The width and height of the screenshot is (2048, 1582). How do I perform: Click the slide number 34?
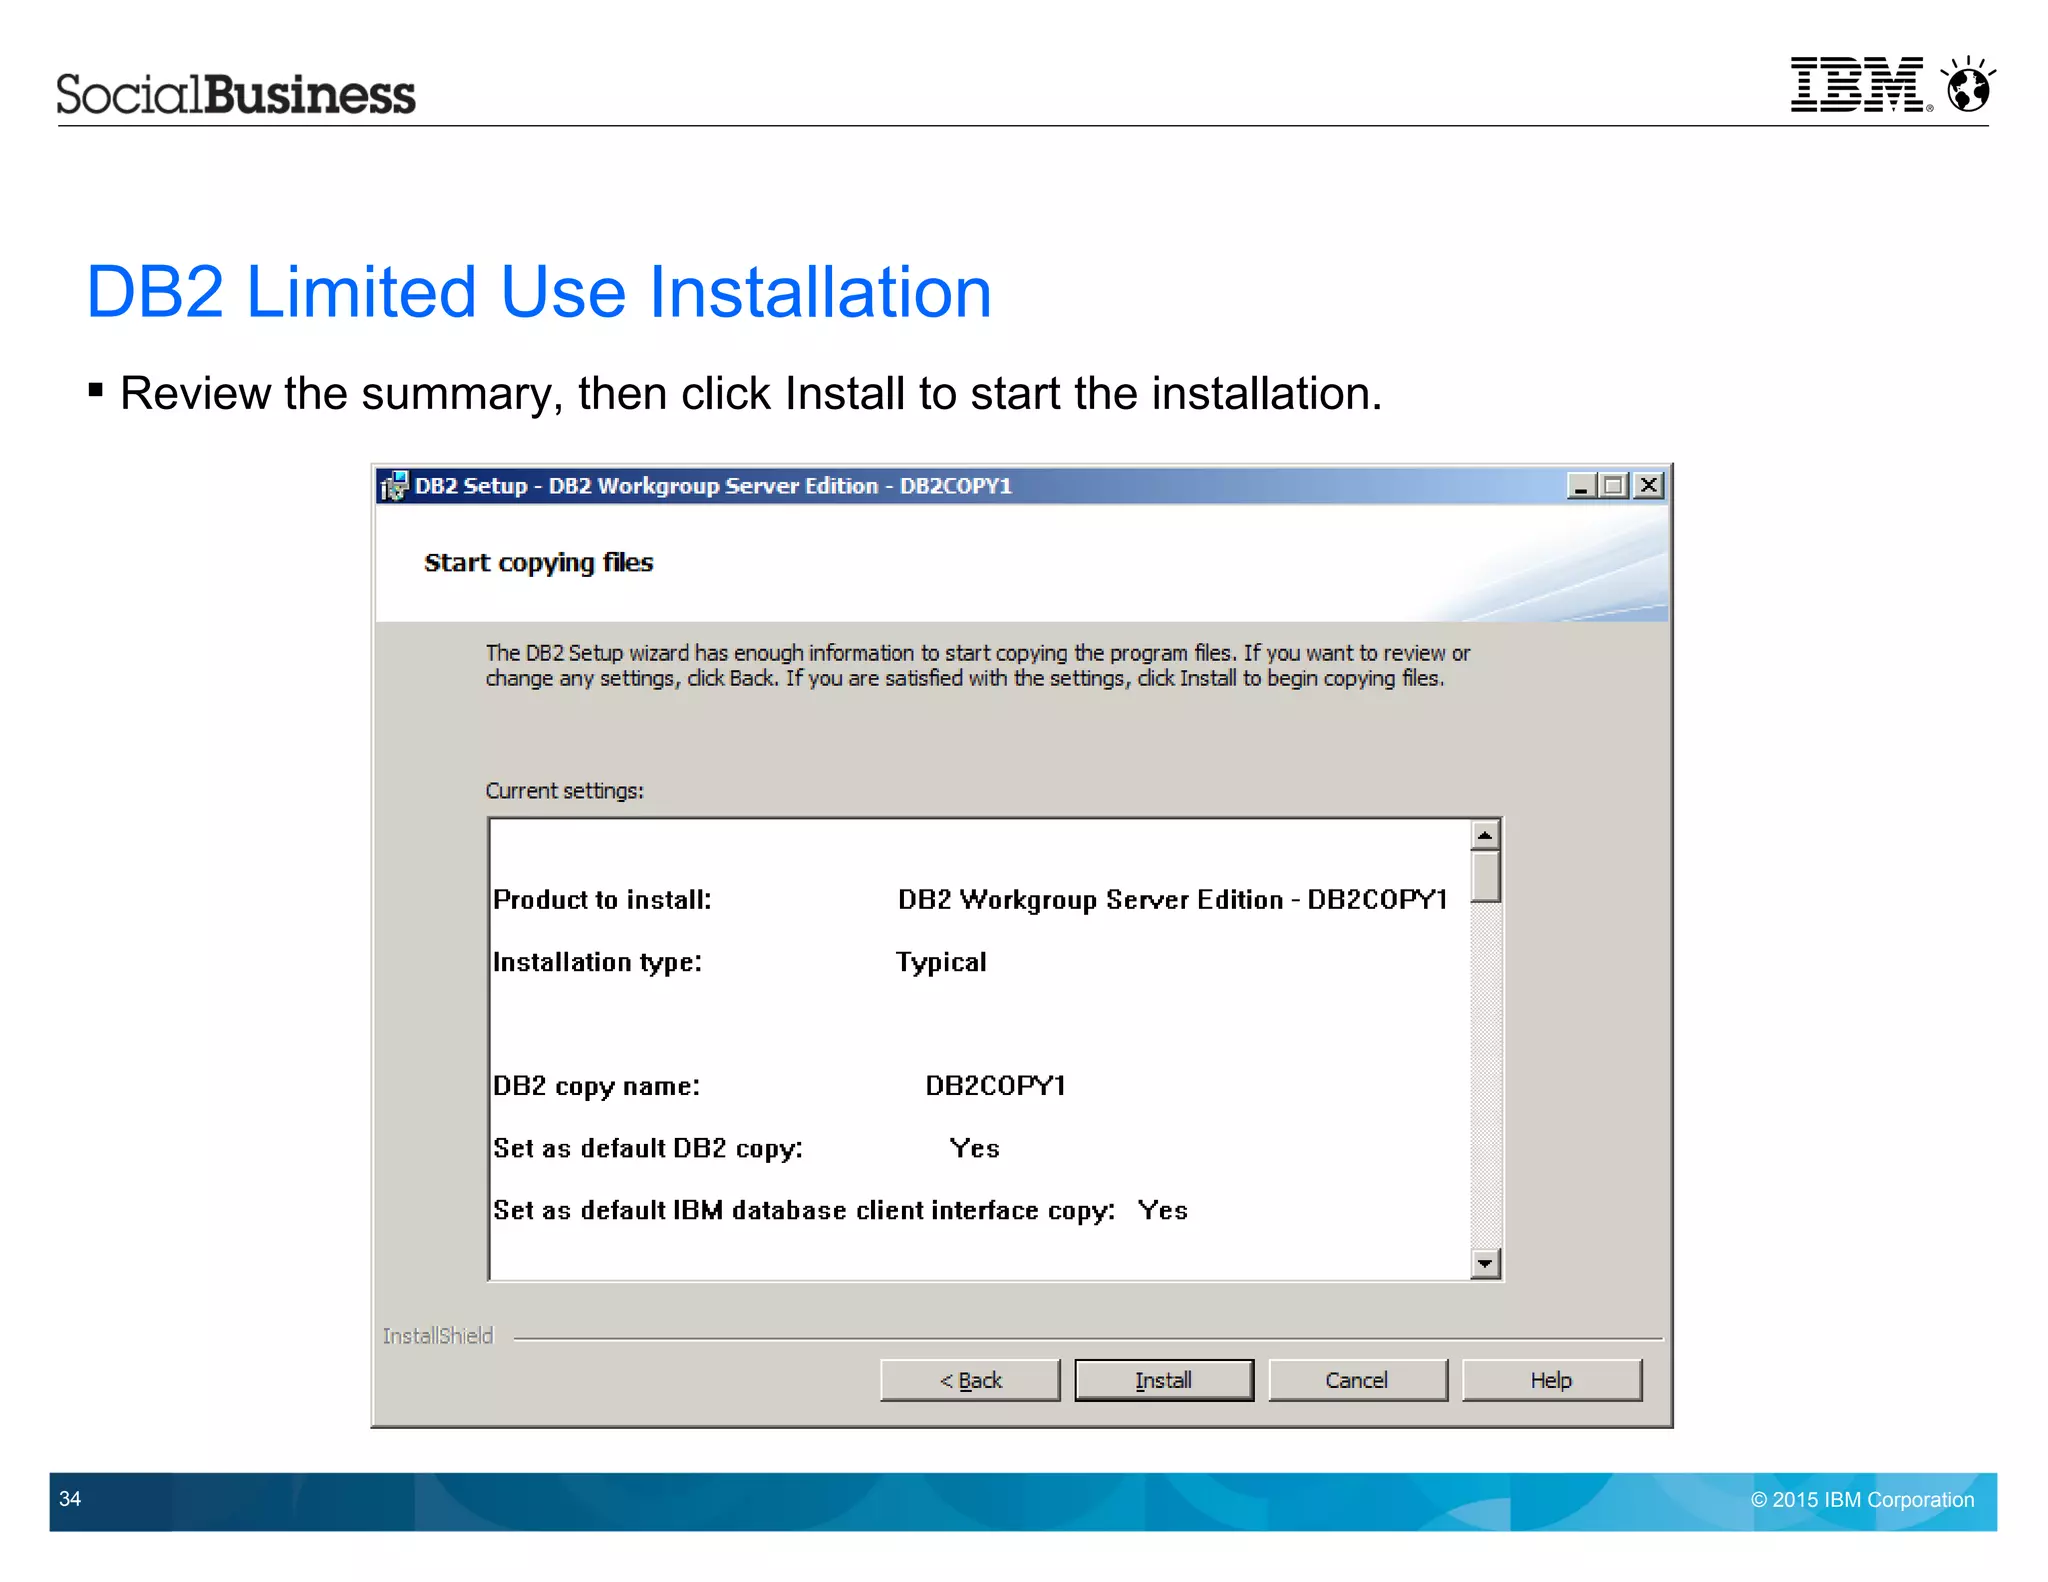tap(70, 1499)
